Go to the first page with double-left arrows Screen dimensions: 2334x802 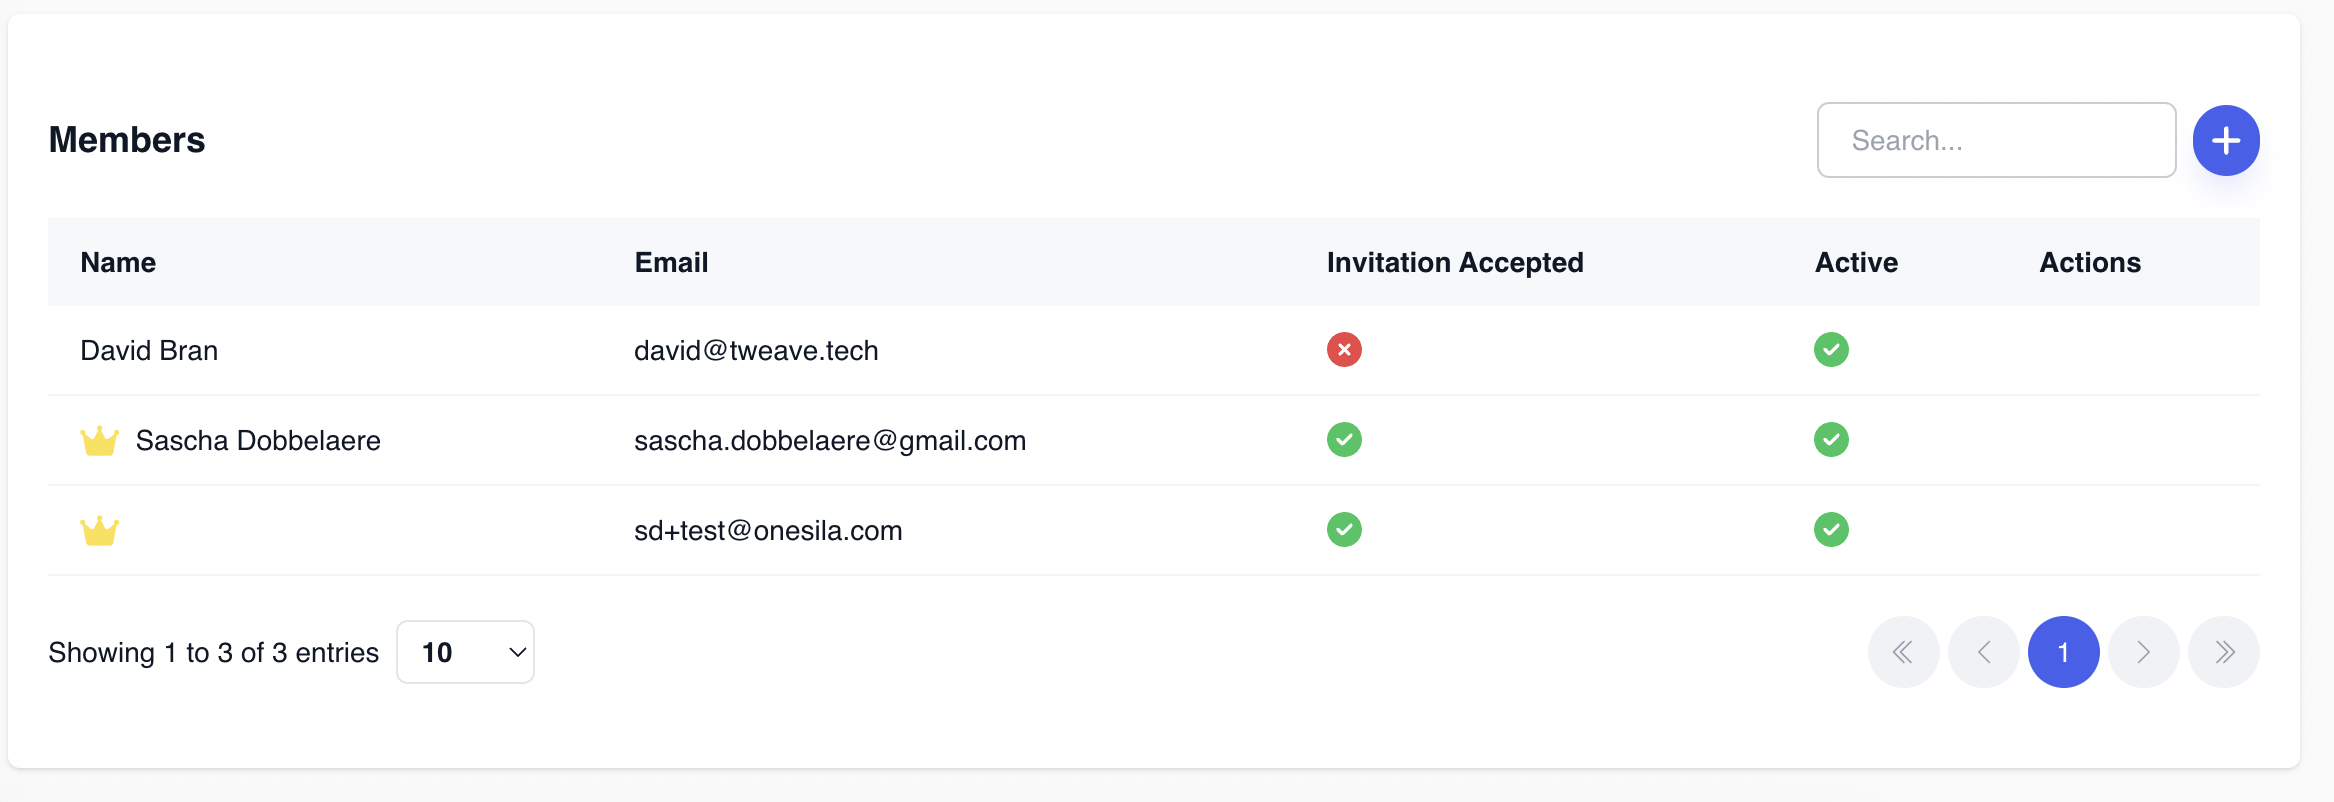coord(1903,652)
